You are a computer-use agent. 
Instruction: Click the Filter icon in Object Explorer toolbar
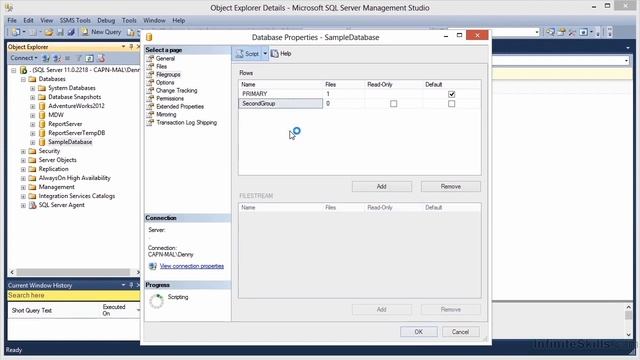[x=79, y=58]
